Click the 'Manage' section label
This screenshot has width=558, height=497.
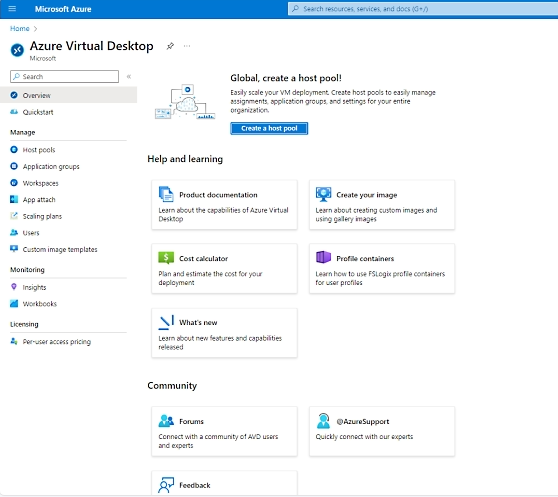tap(22, 132)
